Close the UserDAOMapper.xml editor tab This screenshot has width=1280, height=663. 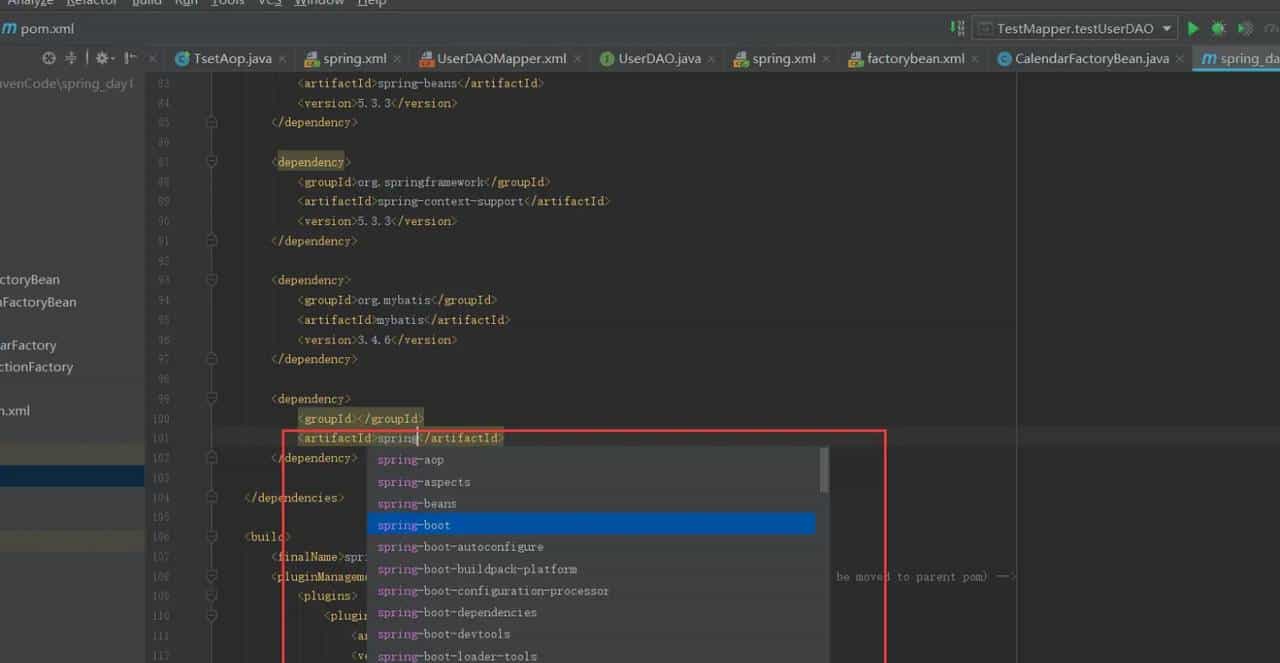tap(579, 59)
